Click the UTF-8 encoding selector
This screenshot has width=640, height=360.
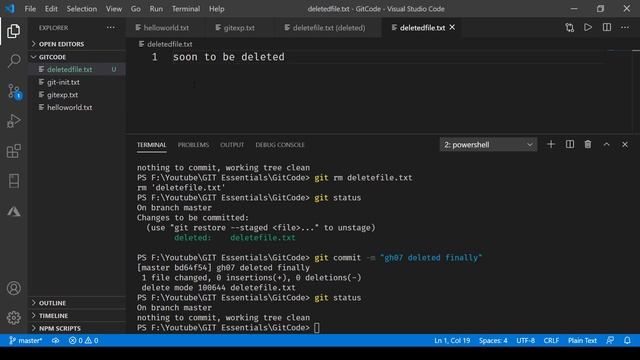click(525, 340)
